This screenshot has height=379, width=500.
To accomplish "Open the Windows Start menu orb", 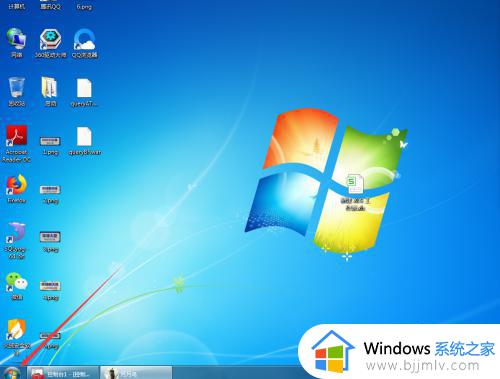I will tap(11, 373).
